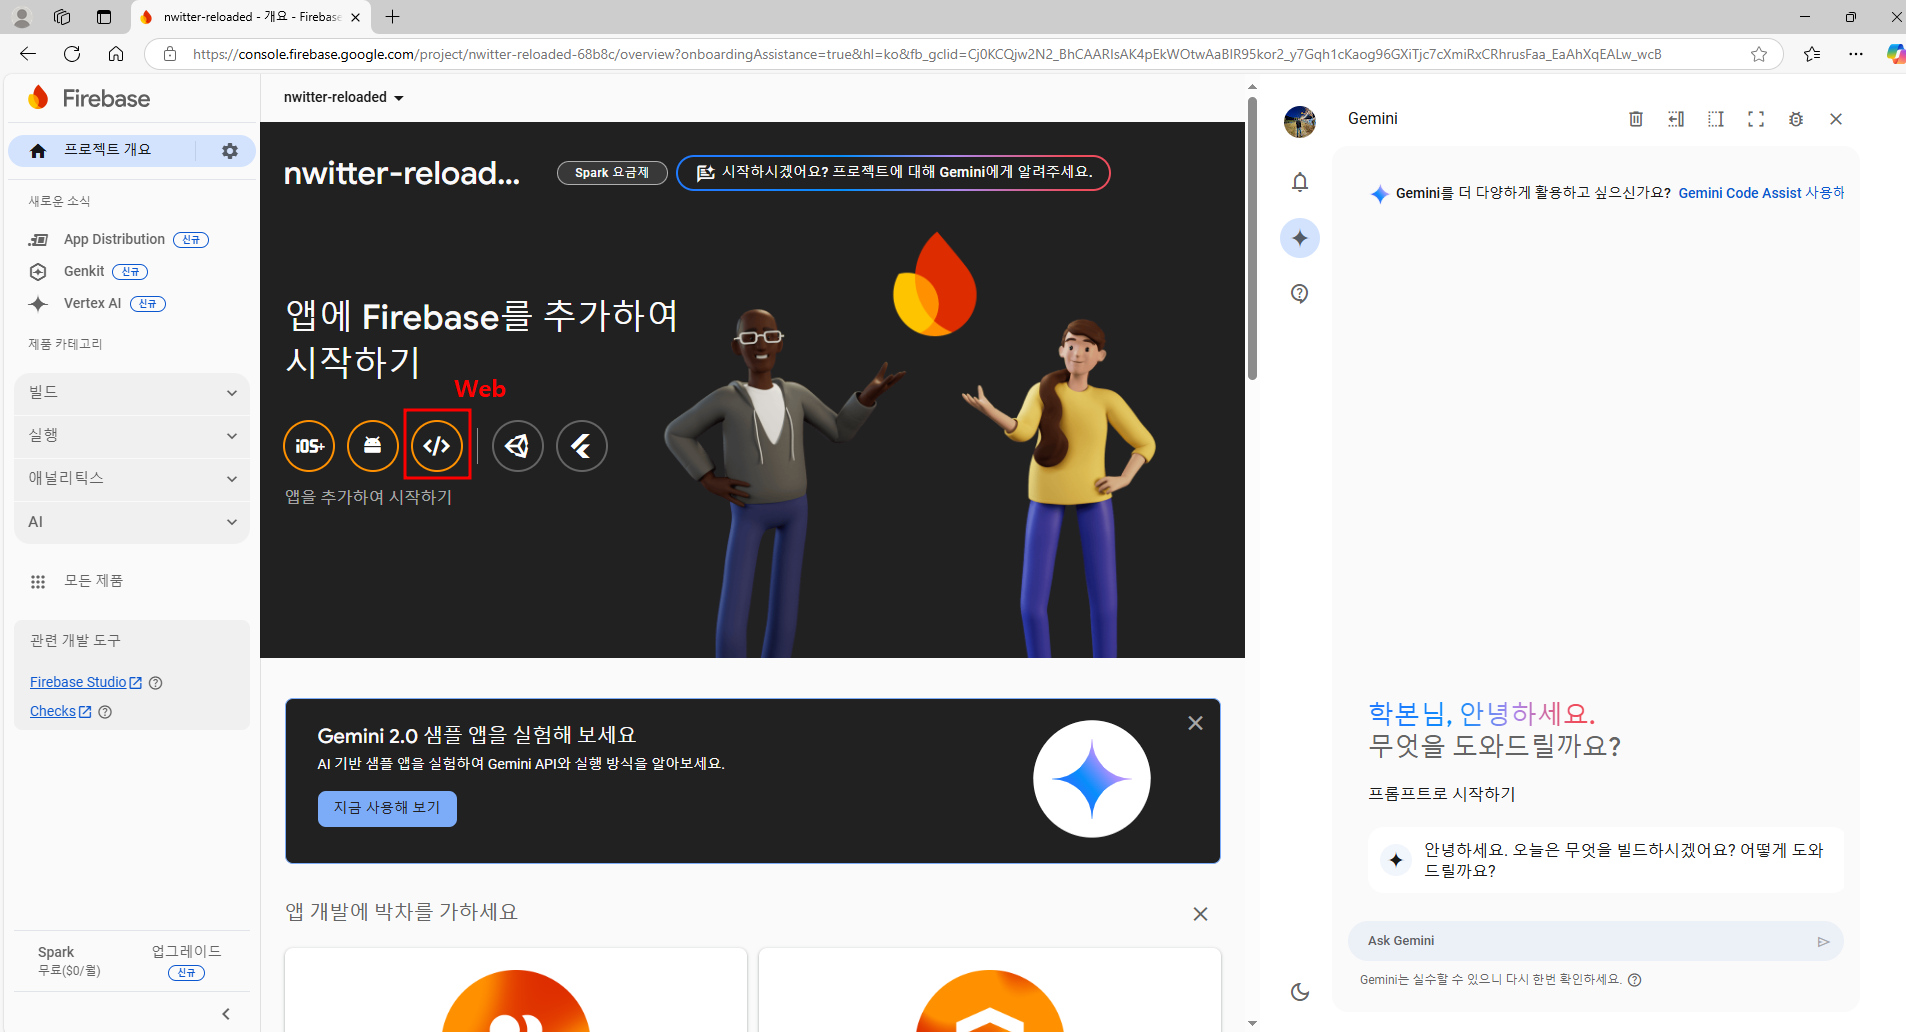The image size is (1906, 1032).
Task: Open the Firebase Studio link
Action: (x=86, y=683)
